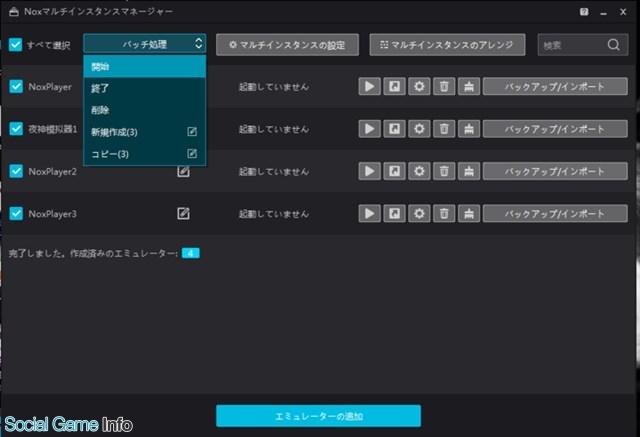
Task: Rename NoxPlayer2 using edit pencil icon
Action: (x=183, y=171)
